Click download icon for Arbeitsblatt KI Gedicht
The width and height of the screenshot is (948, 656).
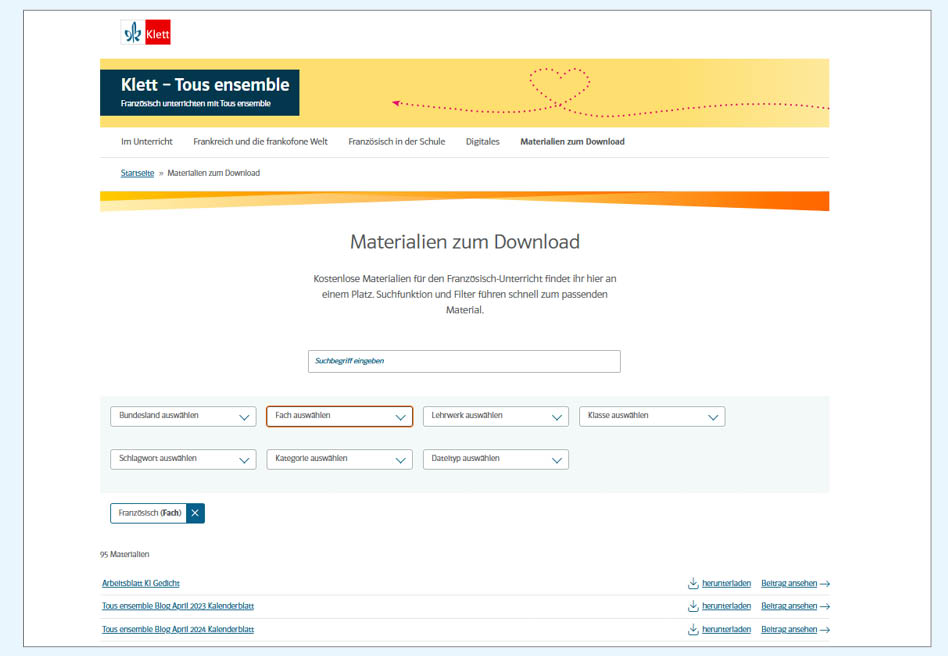tap(693, 583)
